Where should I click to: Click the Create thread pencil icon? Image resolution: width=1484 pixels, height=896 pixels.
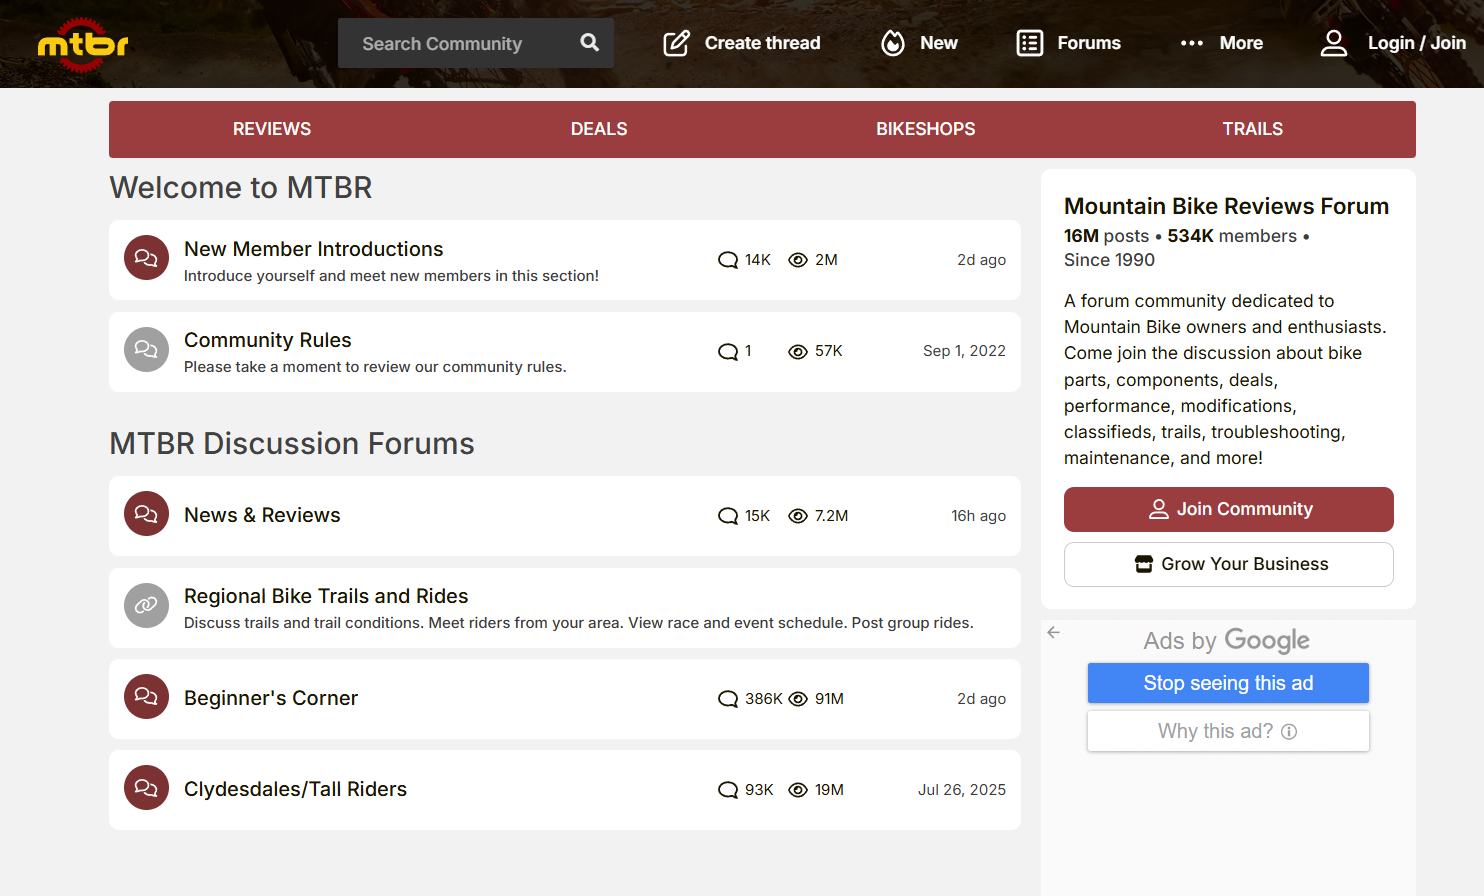(677, 43)
